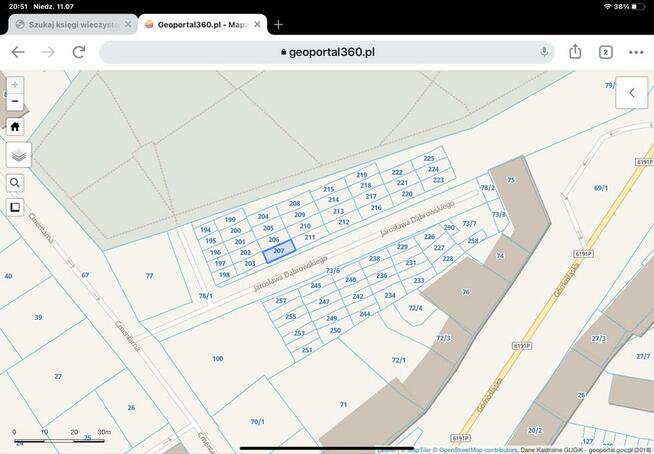This screenshot has height=454, width=654.
Task: Open the browser three-dot more menu
Action: click(636, 52)
